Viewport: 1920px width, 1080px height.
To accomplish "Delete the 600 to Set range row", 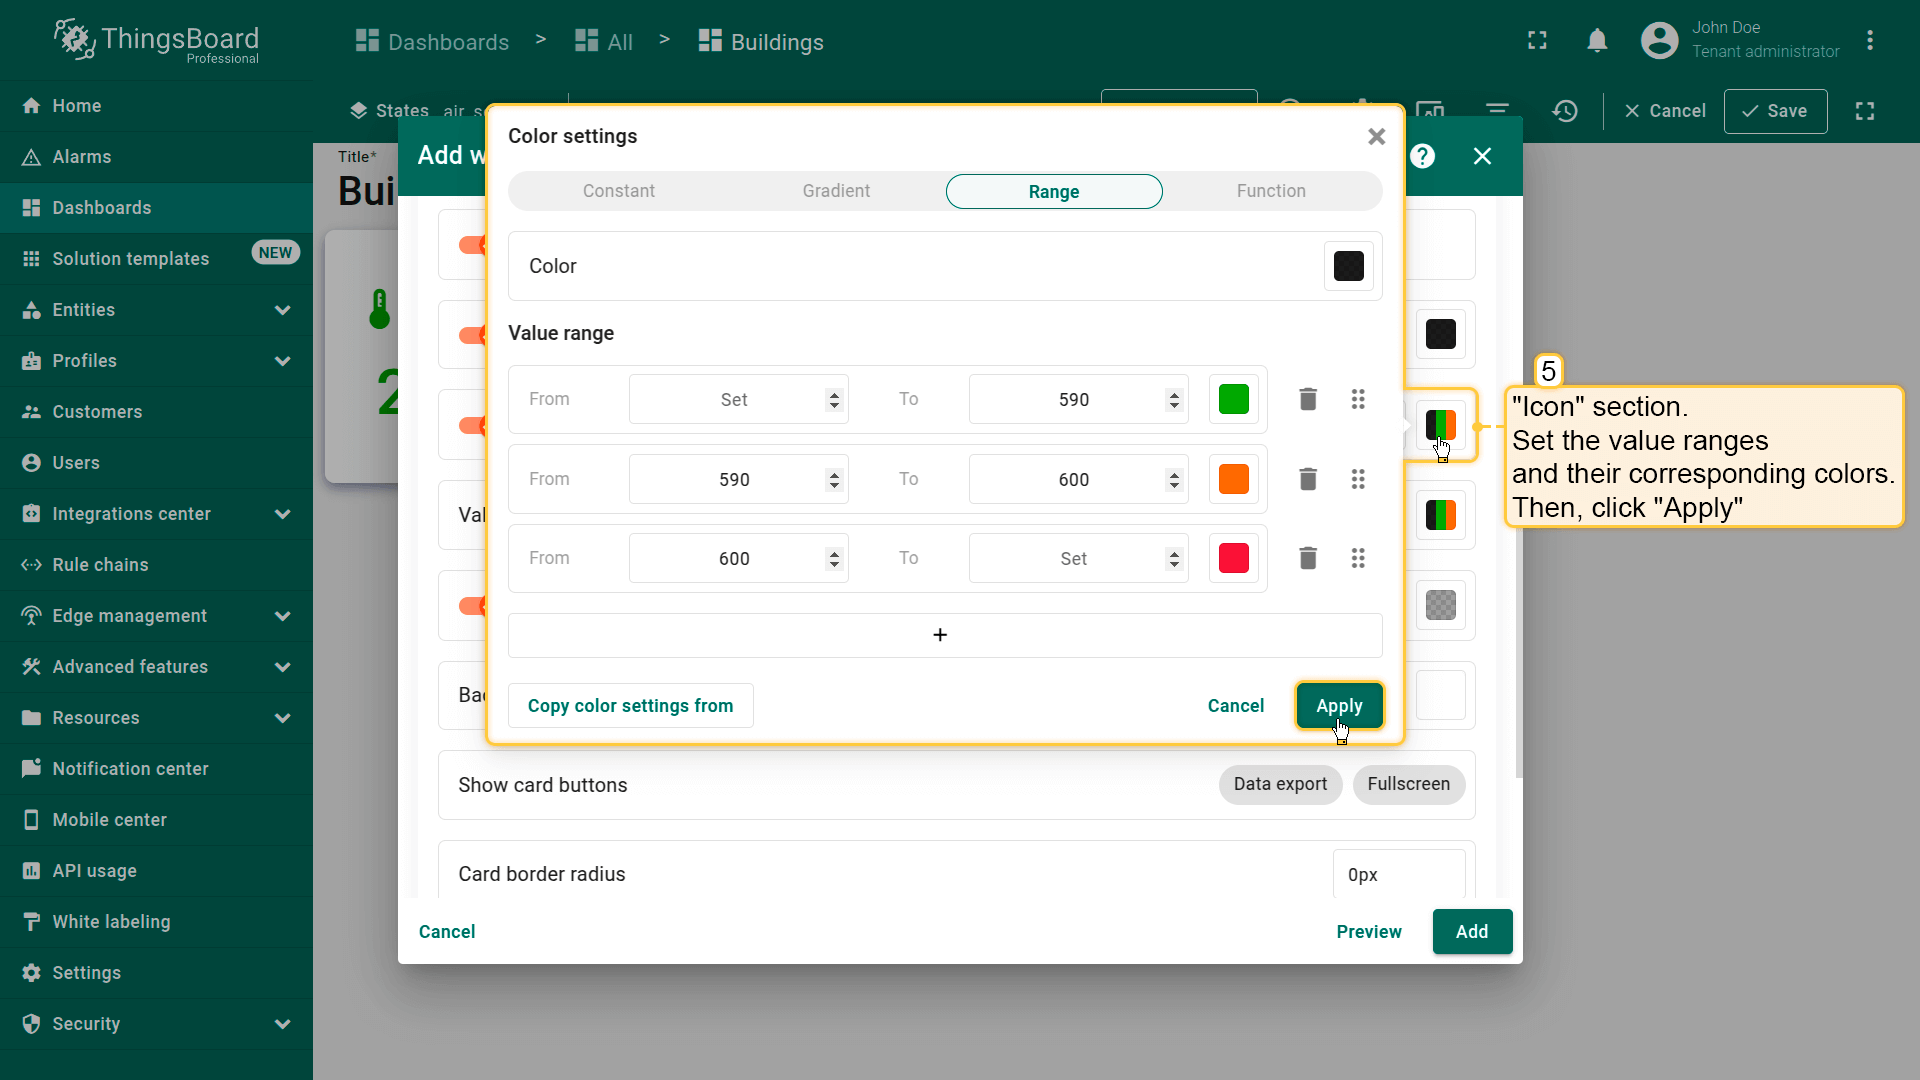I will point(1307,558).
